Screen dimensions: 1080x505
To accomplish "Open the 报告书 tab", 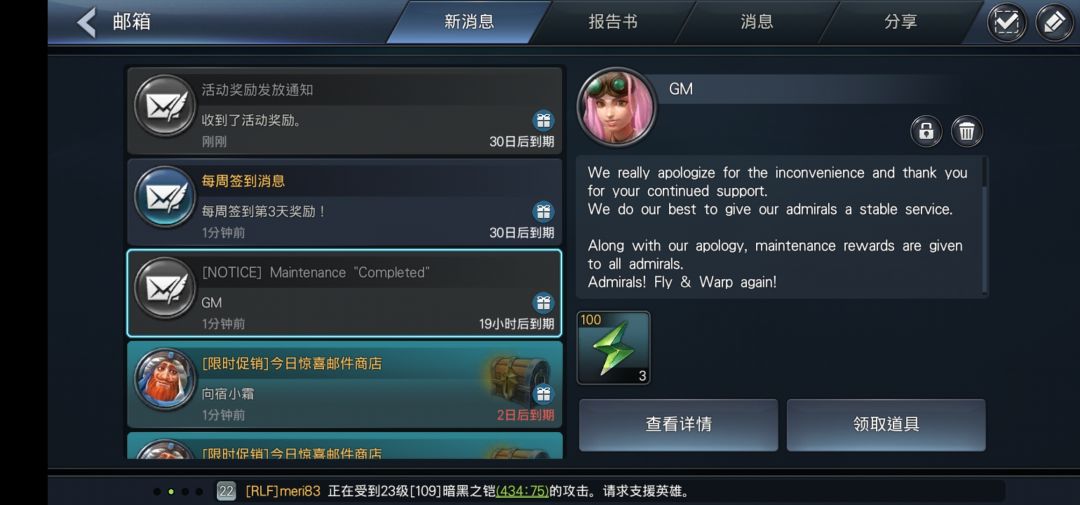I will click(x=612, y=22).
